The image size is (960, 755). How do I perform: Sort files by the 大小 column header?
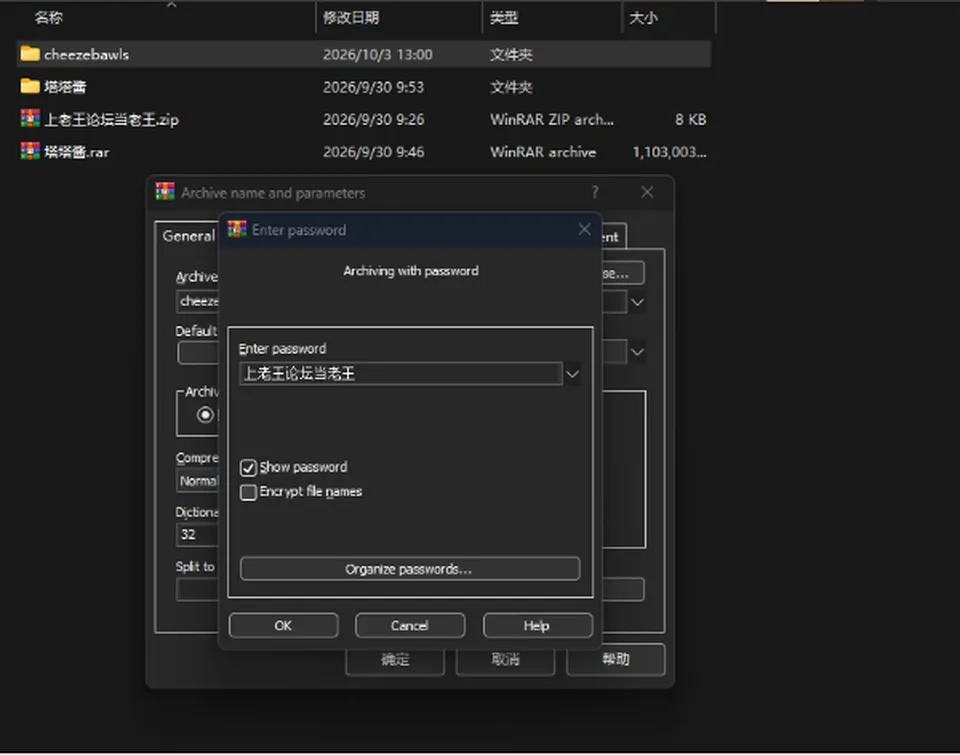coord(643,18)
